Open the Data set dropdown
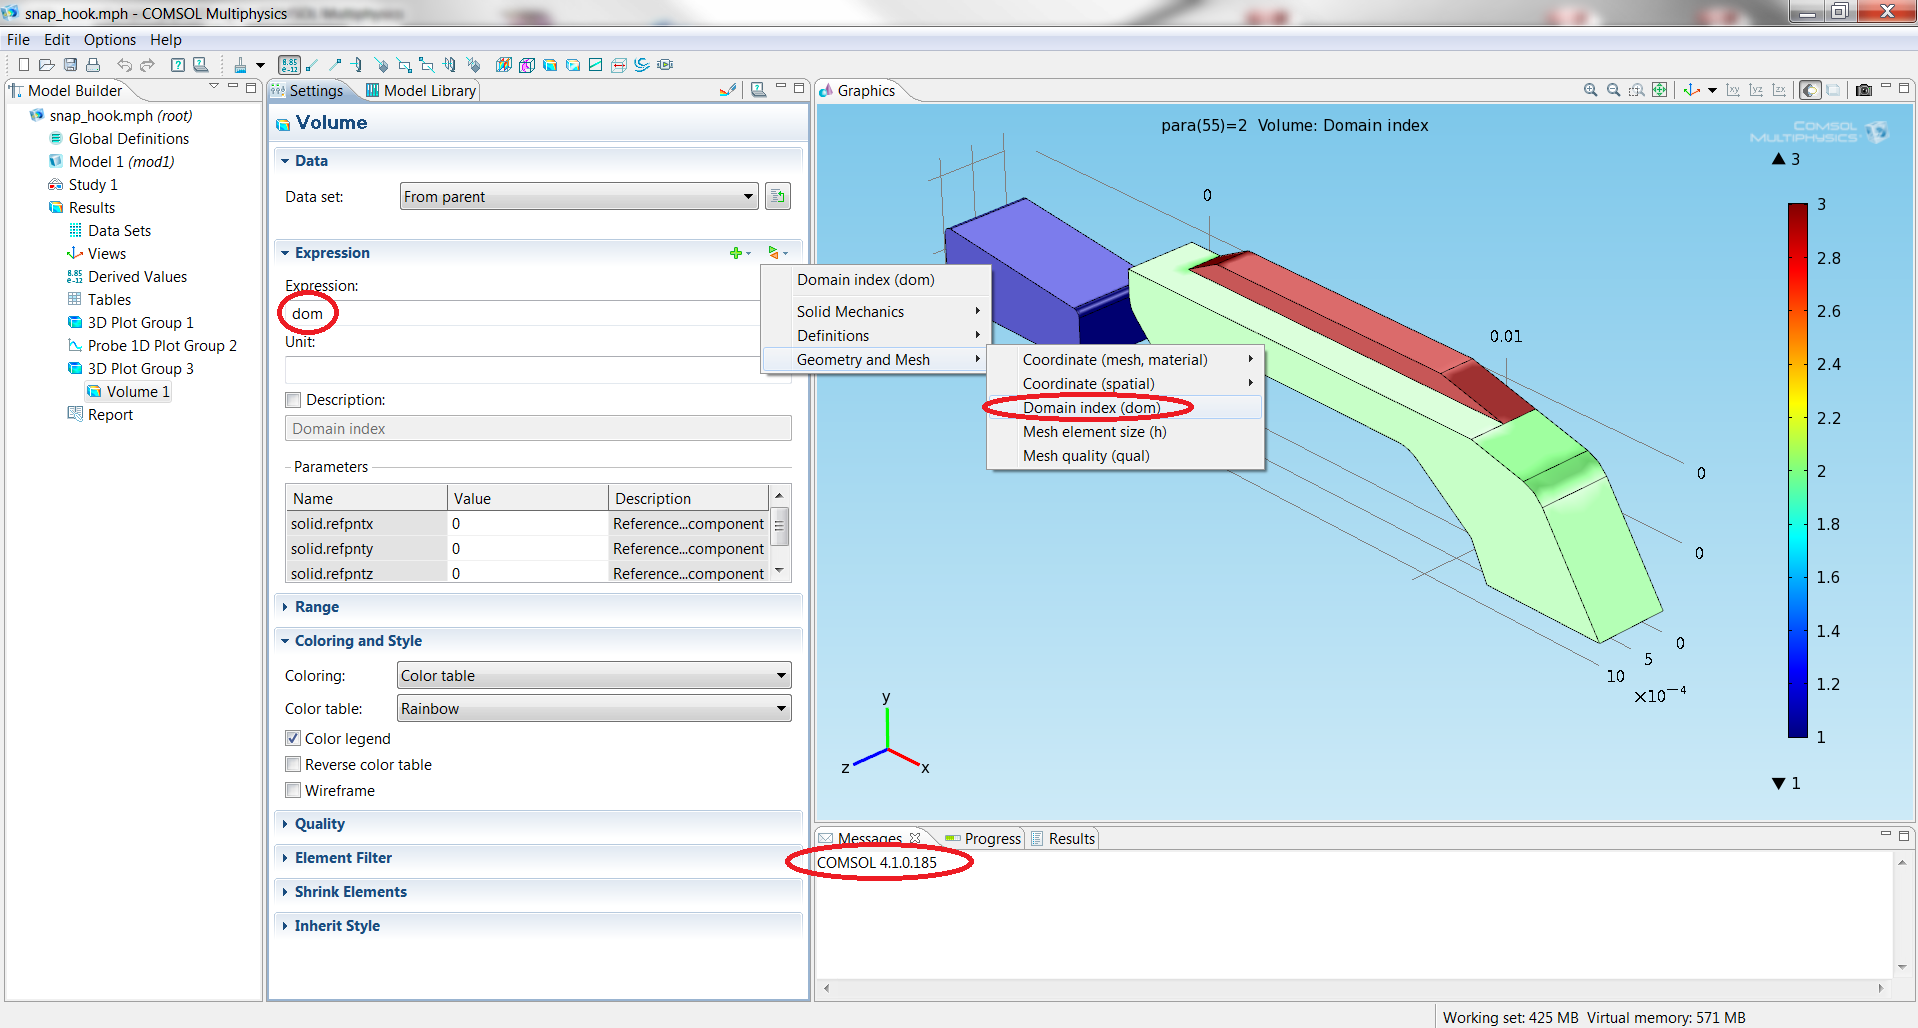1918x1028 pixels. tap(578, 197)
